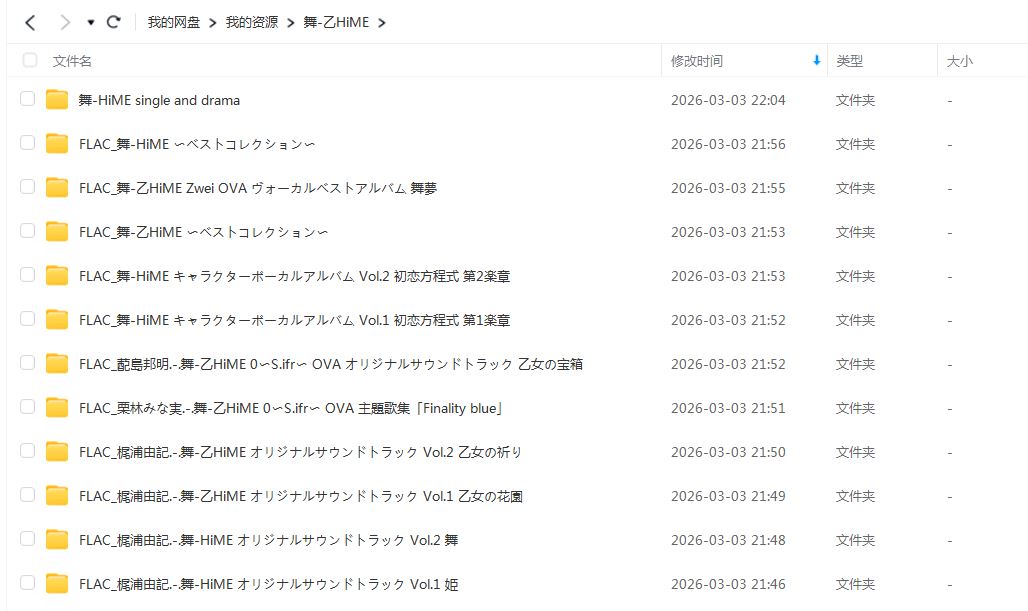Image resolution: width=1028 pixels, height=611 pixels.
Task: Go forward with the right arrow icon
Action: (x=64, y=22)
